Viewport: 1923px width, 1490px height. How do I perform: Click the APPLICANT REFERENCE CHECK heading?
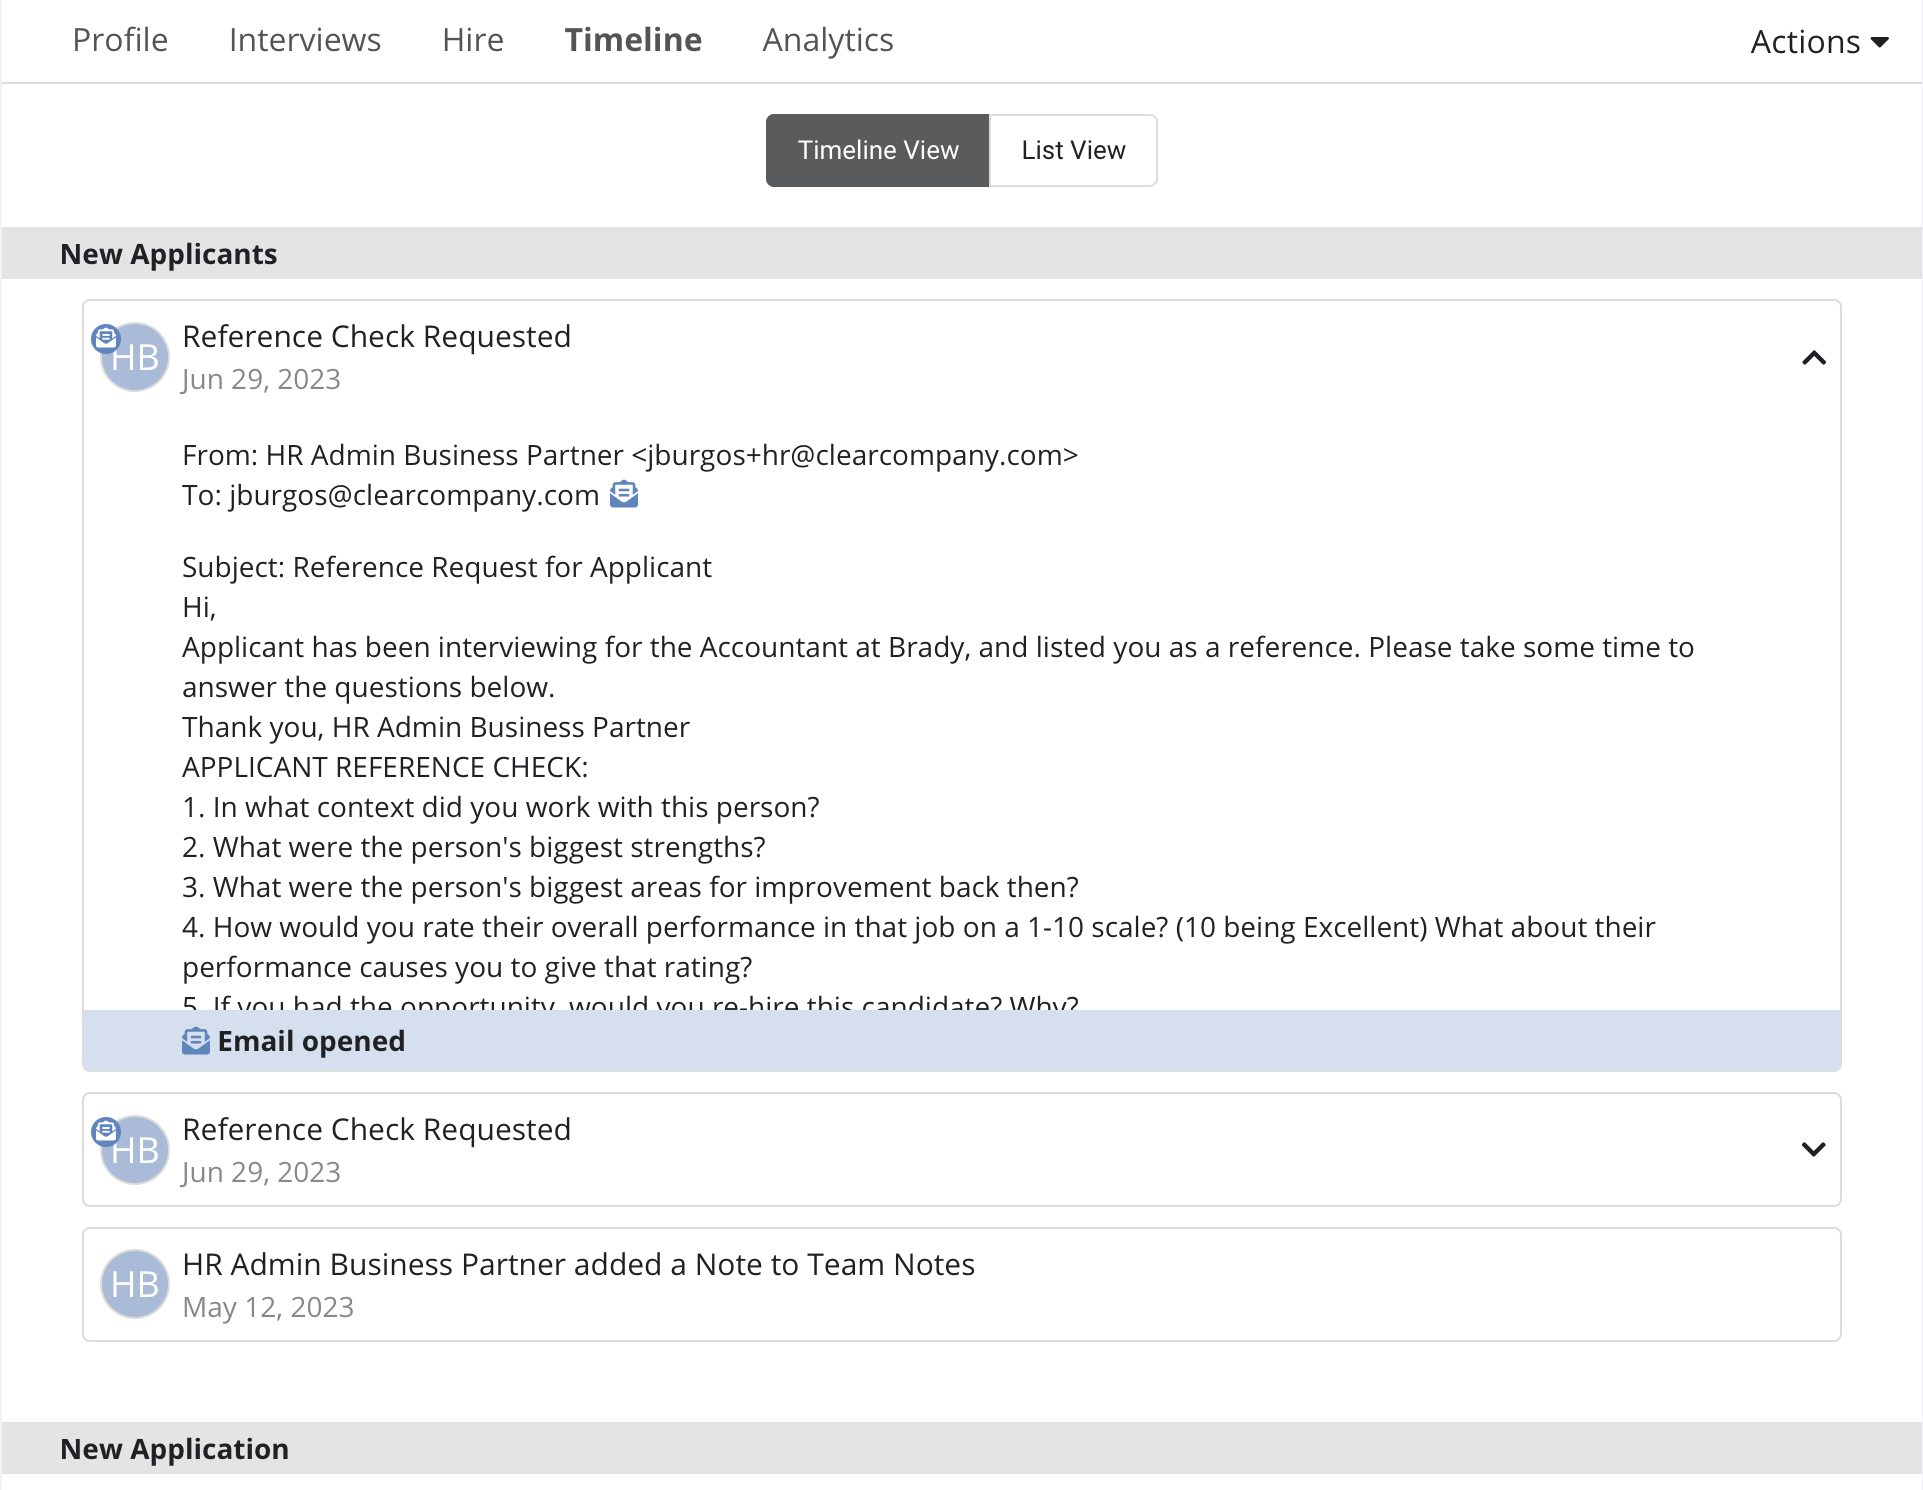tap(385, 767)
